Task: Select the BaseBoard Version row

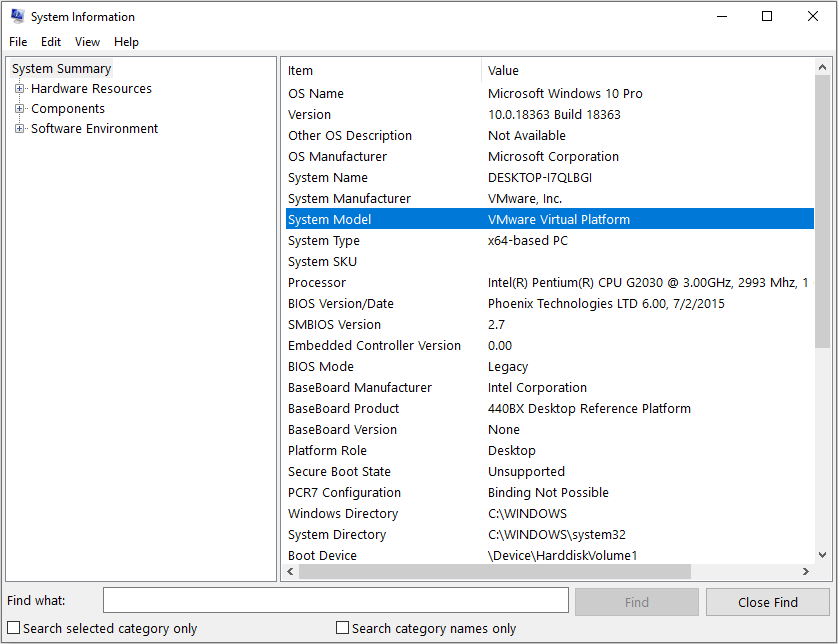Action: 550,429
